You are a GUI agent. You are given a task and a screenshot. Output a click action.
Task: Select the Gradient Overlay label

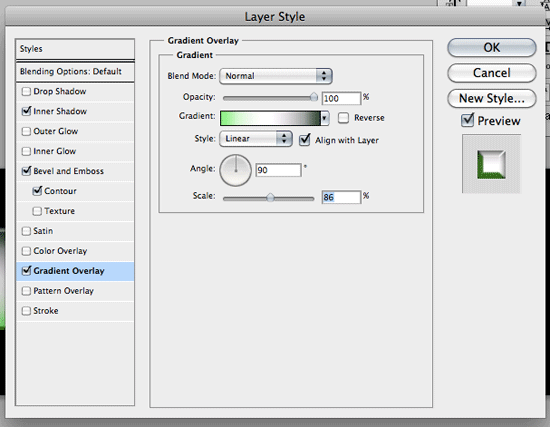(x=69, y=271)
